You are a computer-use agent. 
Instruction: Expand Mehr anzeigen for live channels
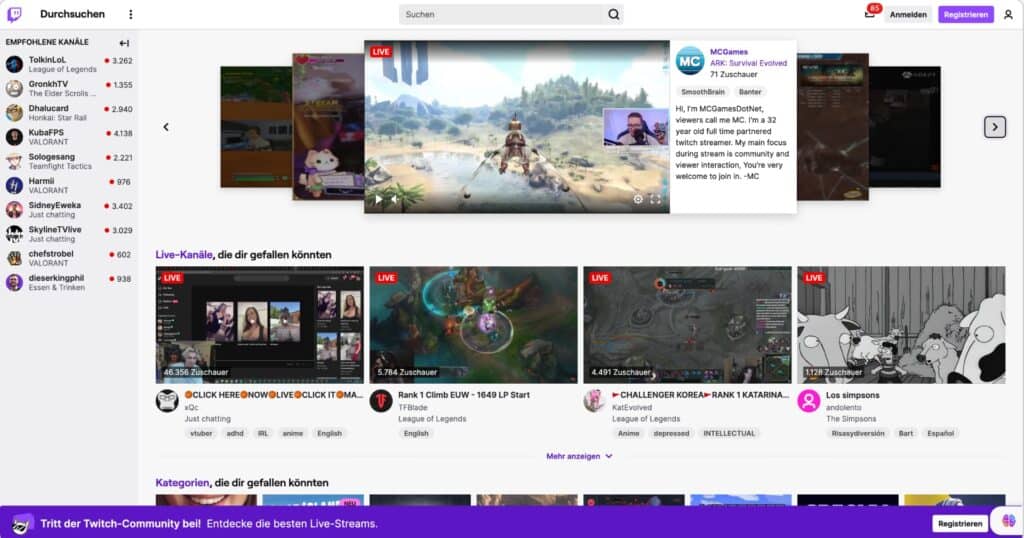coord(579,456)
